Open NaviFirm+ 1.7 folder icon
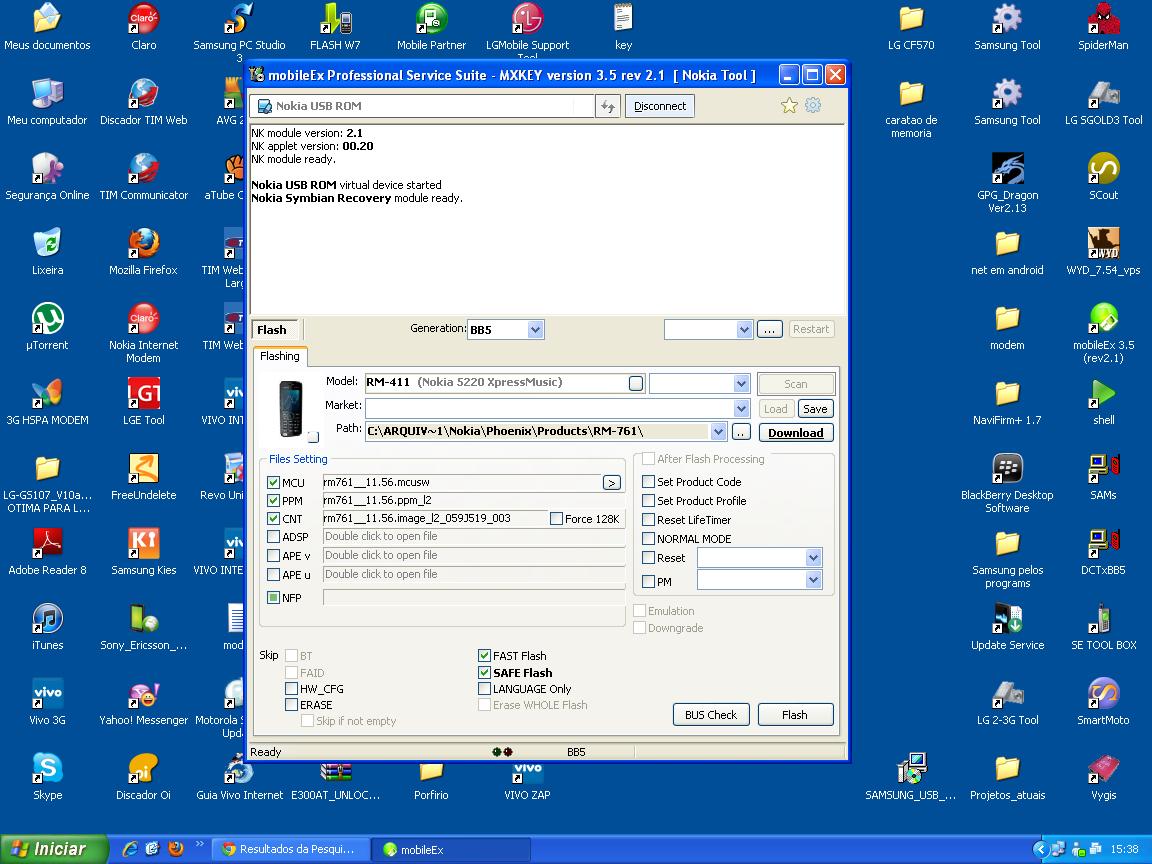The height and width of the screenshot is (864, 1152). point(1007,400)
